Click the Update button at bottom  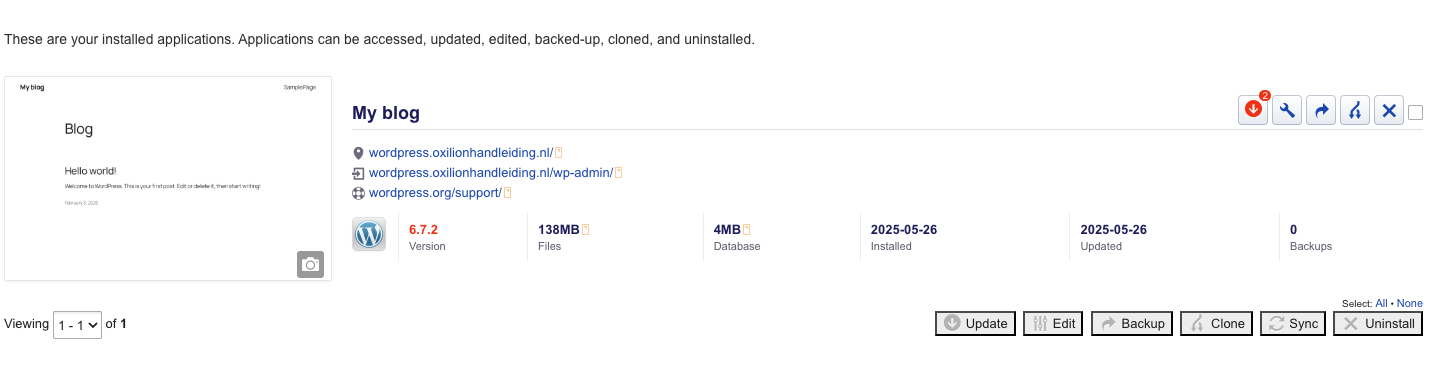pos(976,324)
